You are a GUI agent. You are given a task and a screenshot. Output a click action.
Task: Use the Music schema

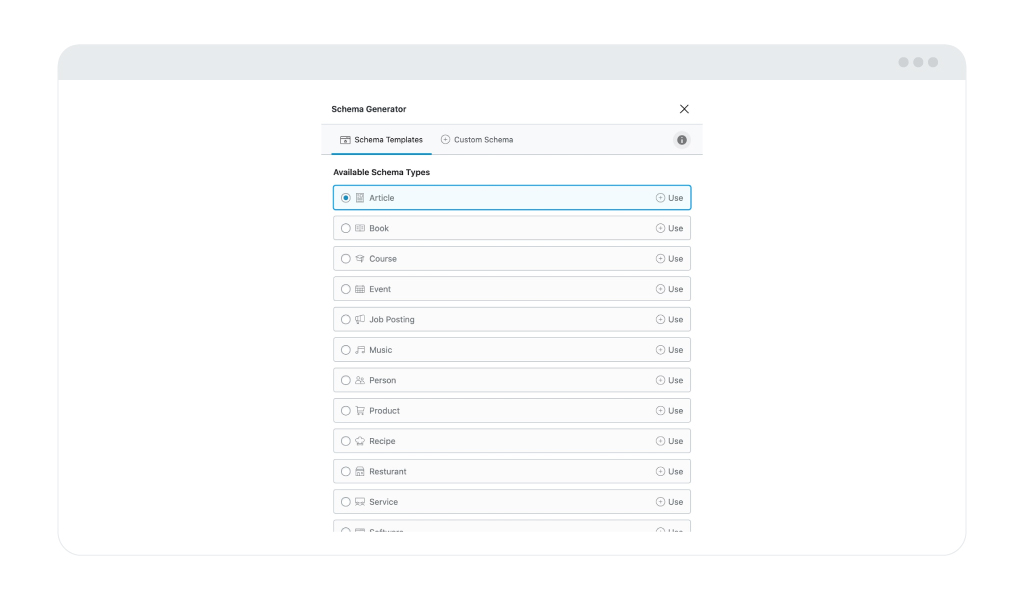click(x=669, y=350)
